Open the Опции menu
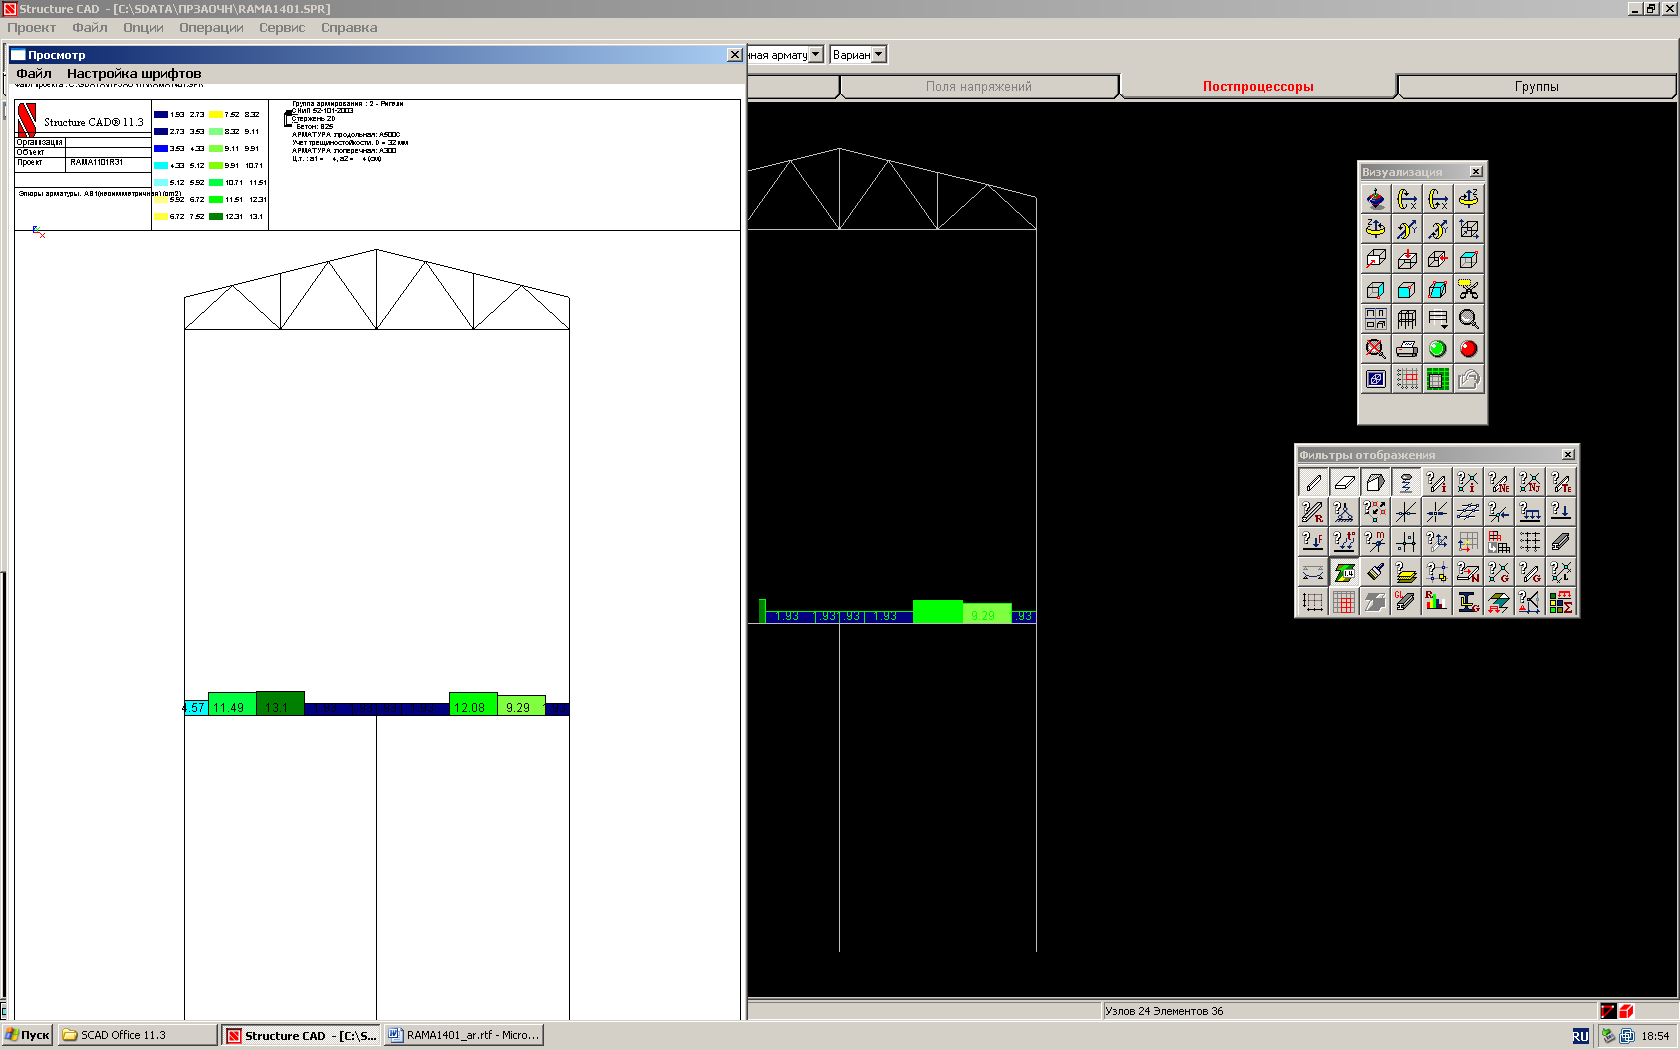 pyautogui.click(x=143, y=27)
